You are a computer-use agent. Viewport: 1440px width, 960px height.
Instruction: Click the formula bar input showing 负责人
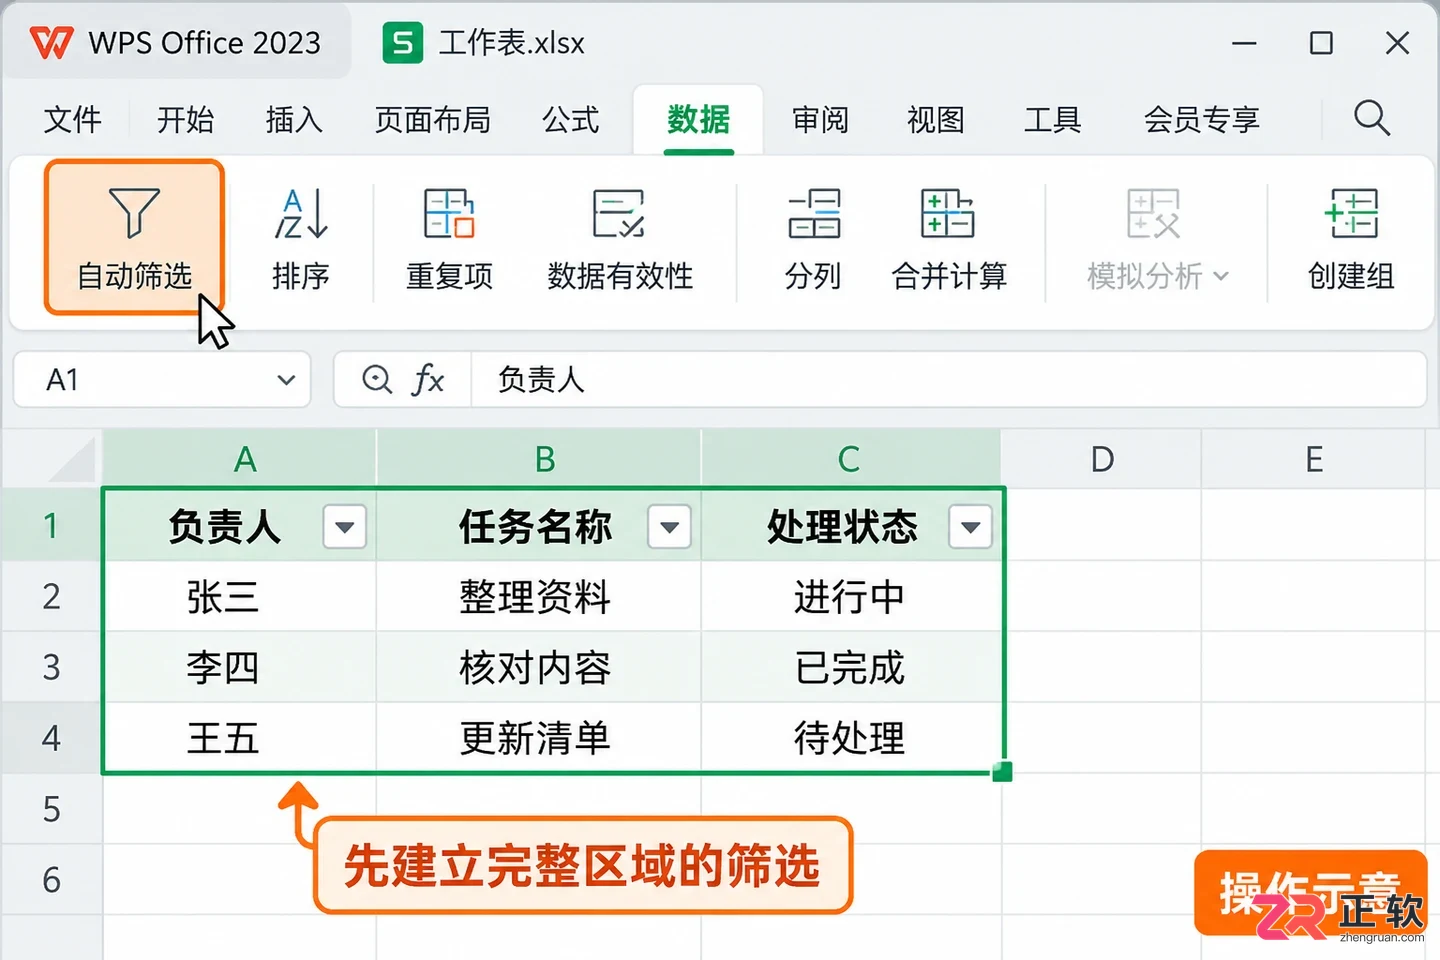(948, 380)
